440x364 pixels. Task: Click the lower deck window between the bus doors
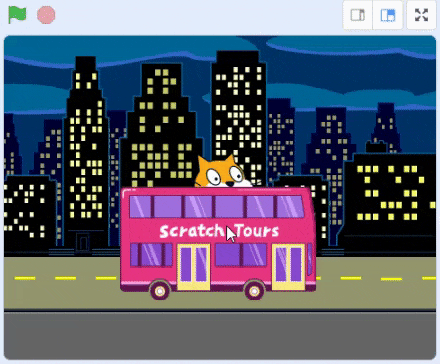[x=241, y=255]
